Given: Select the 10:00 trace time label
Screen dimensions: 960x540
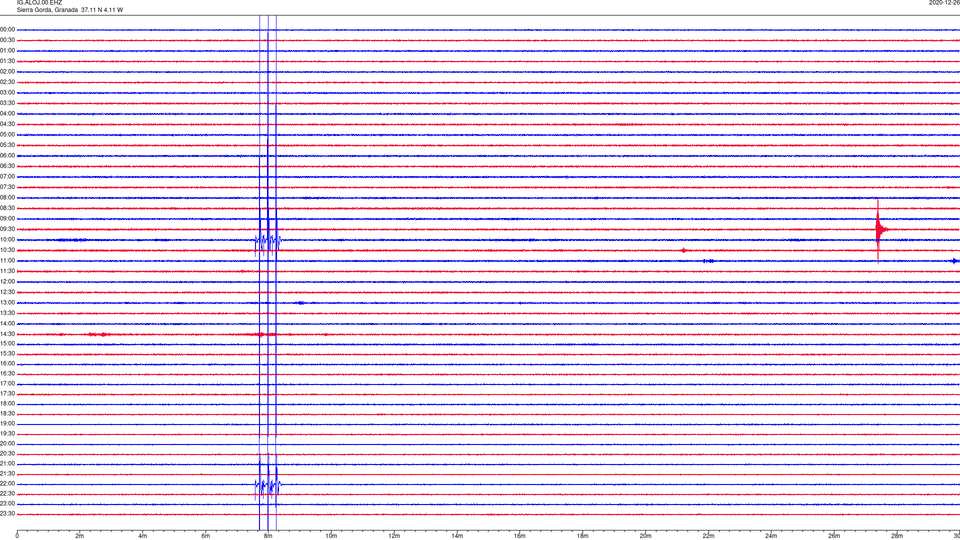Looking at the screenshot, I should [7, 240].
